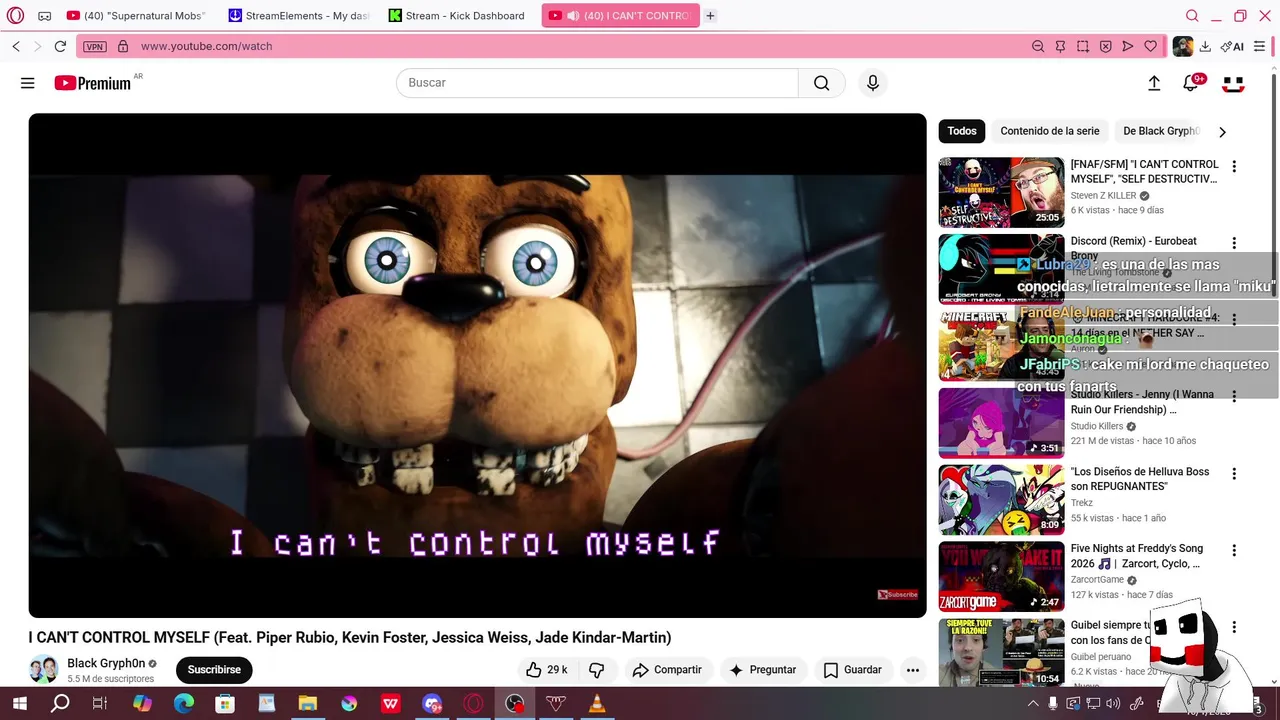Click the Opera tab search magnifier icon
Image resolution: width=1280 pixels, height=720 pixels.
tap(1192, 16)
